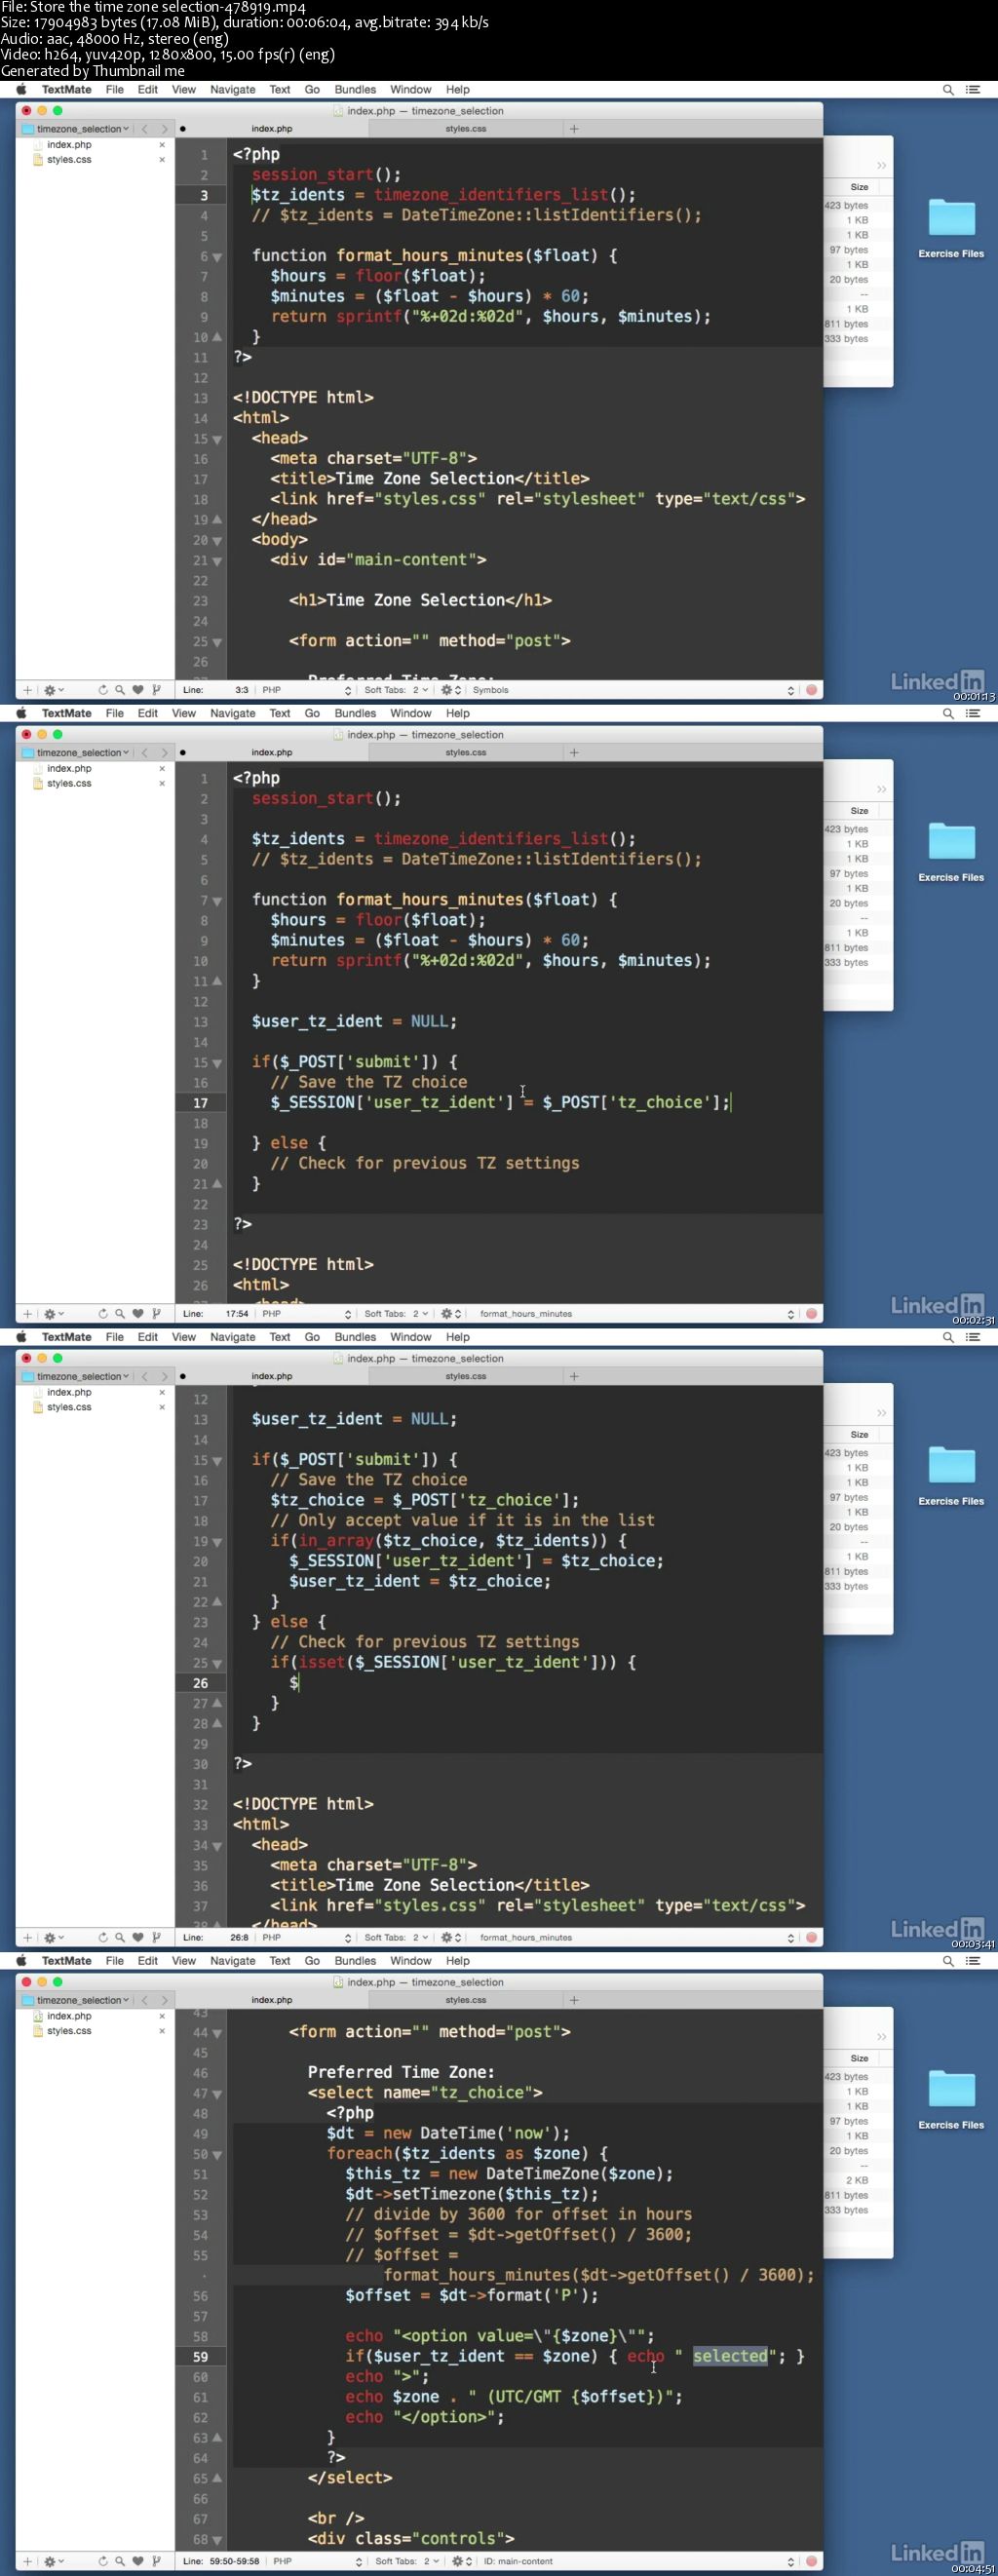998x2576 pixels.
Task: Fold the isset block at line 25 in the 00:03:41 frame
Action: pos(217,1664)
